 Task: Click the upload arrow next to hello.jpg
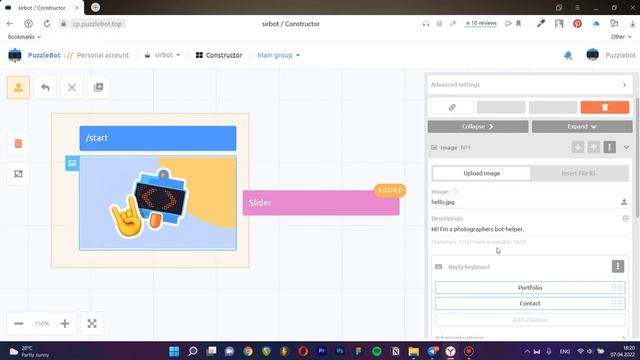click(x=624, y=202)
